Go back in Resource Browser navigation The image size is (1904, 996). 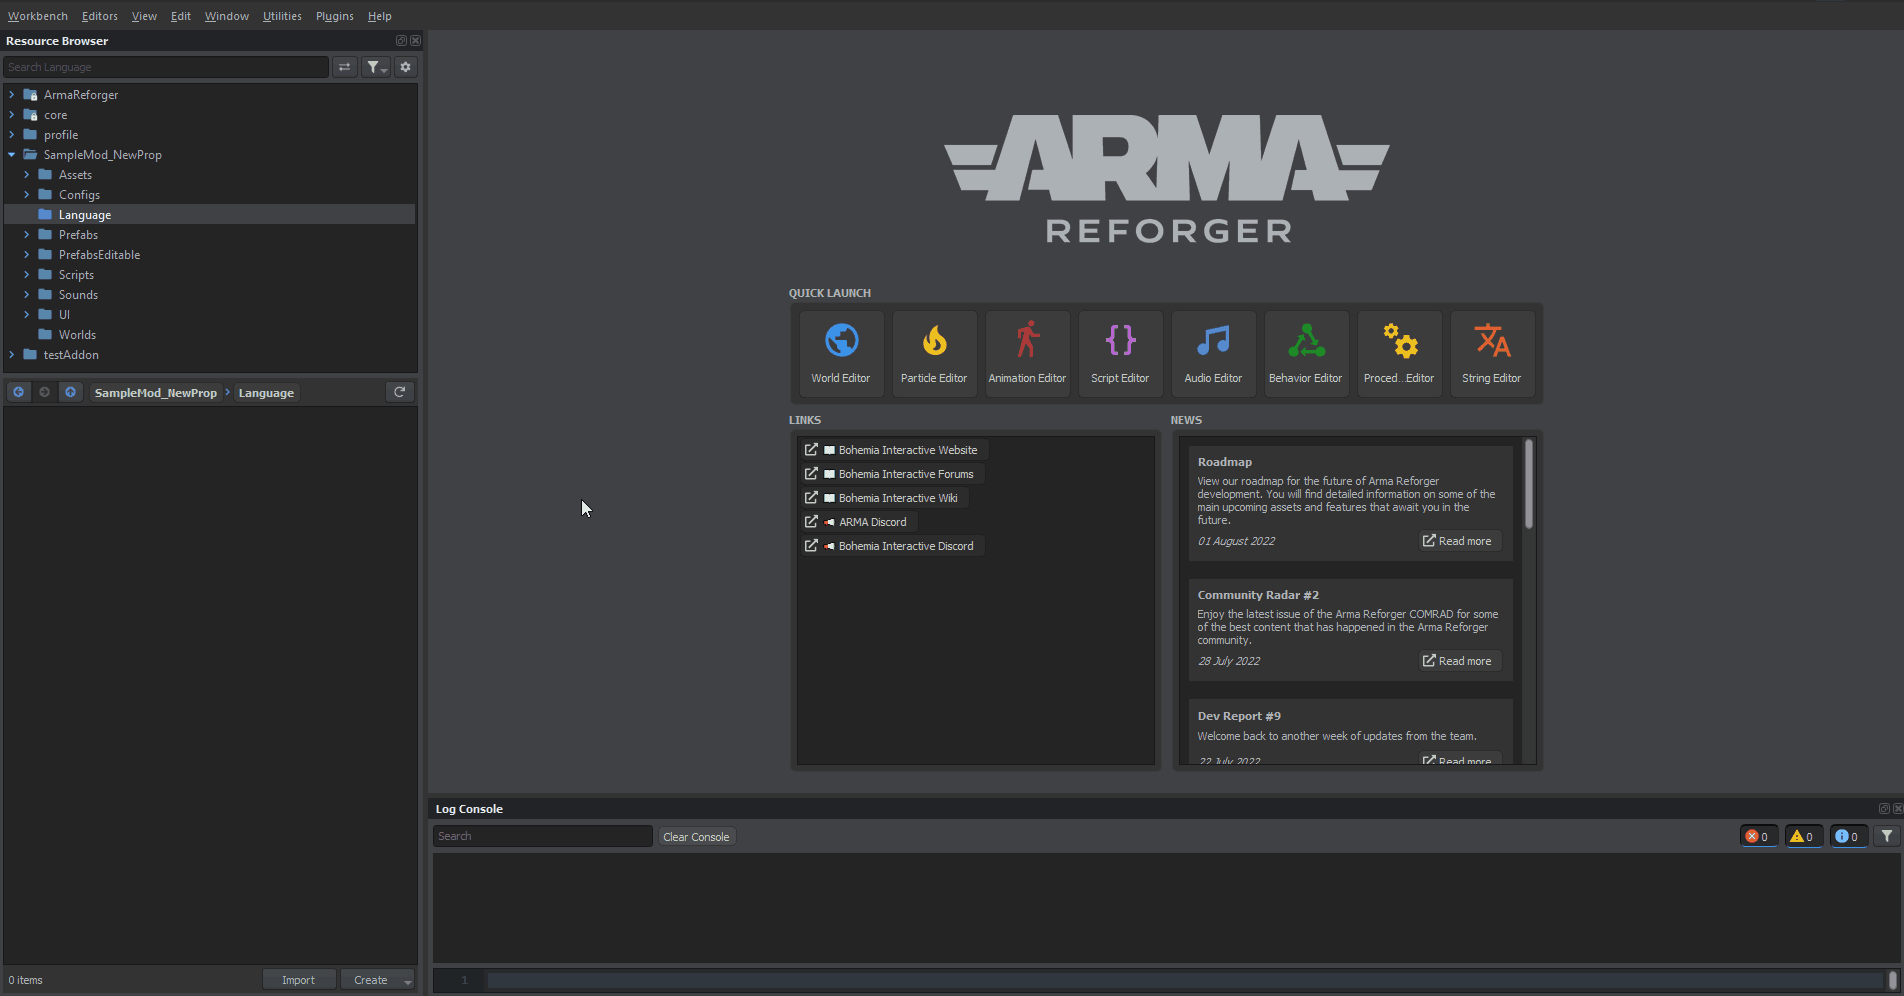18,392
